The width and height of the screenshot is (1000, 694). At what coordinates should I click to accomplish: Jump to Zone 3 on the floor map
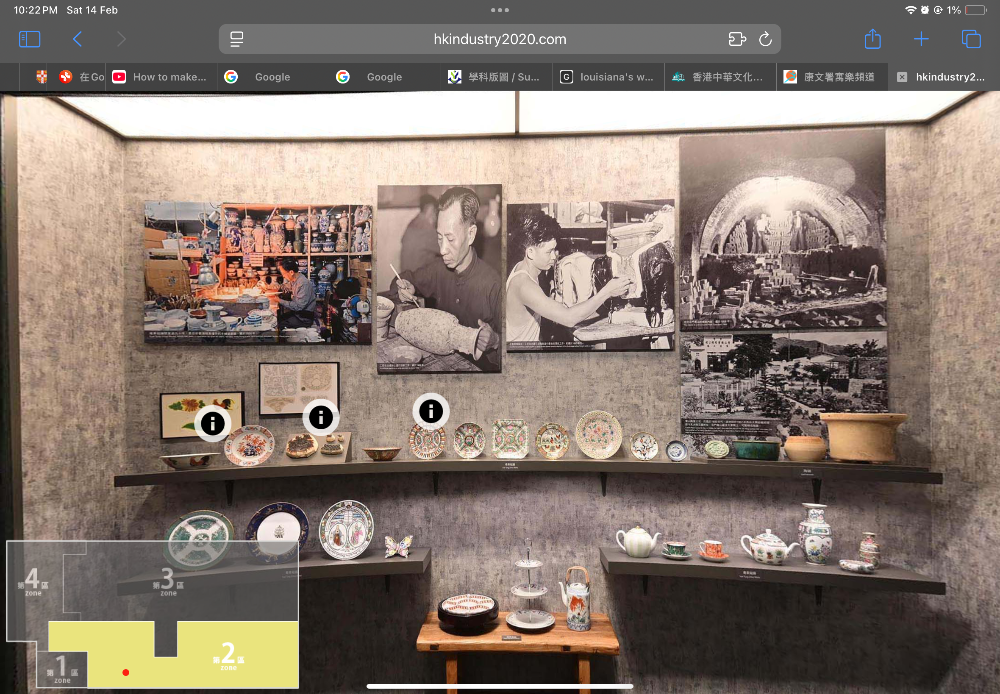166,582
